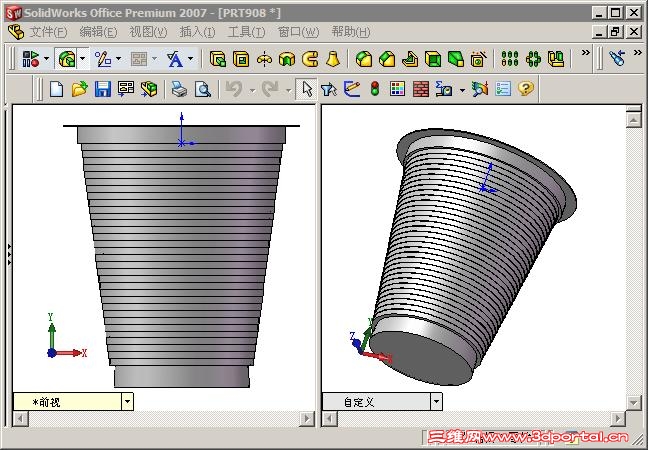This screenshot has height=450, width=648.
Task: Click right viewport's horizontal scroll-right arrow
Action: (618, 419)
